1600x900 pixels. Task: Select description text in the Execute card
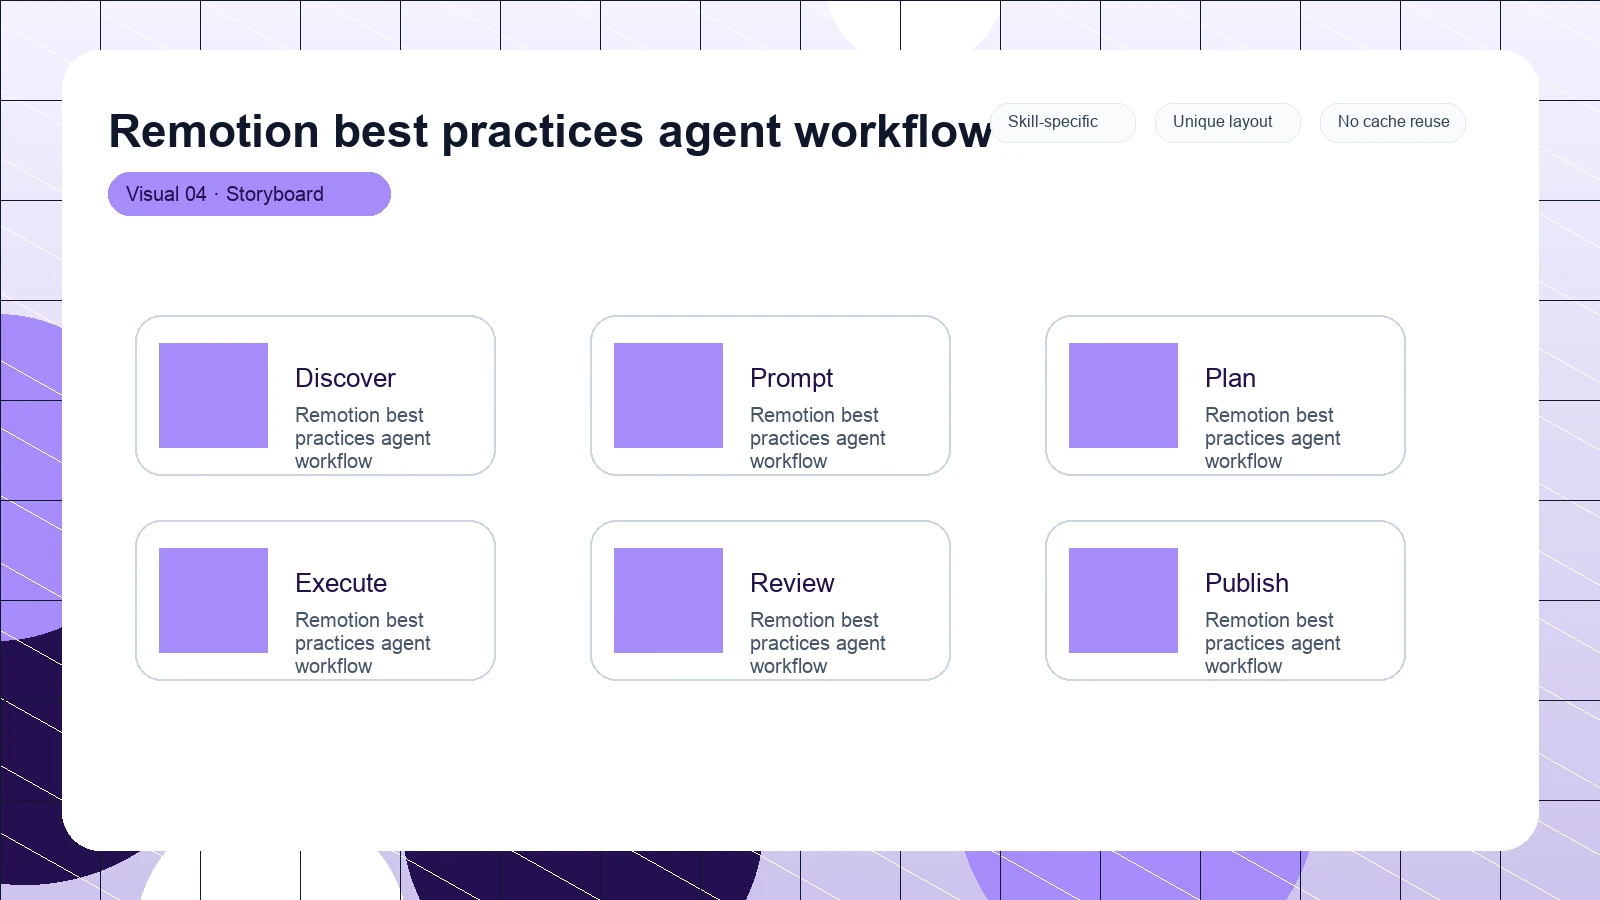pyautogui.click(x=363, y=643)
